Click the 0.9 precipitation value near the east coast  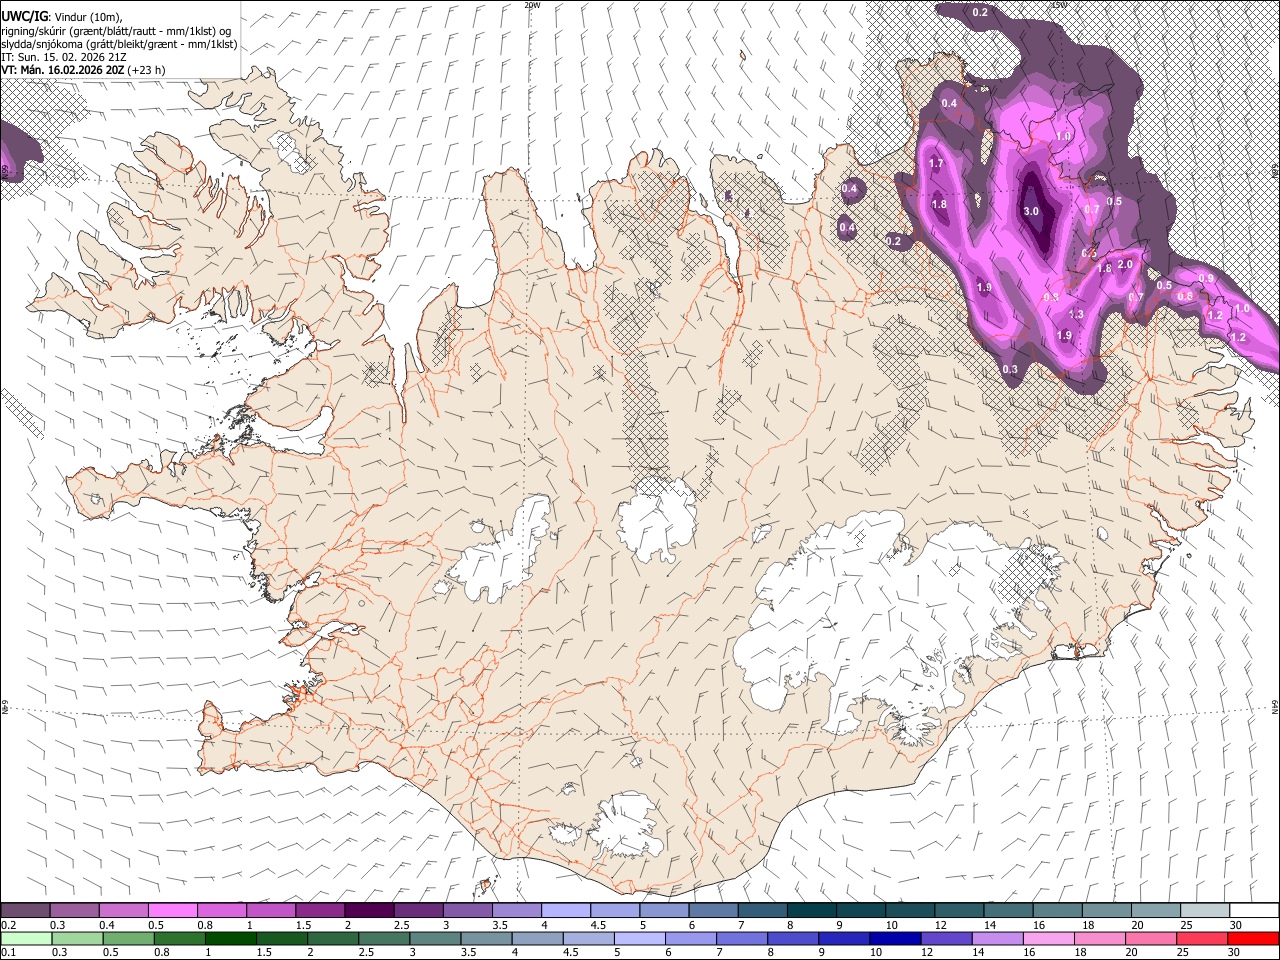[1207, 279]
